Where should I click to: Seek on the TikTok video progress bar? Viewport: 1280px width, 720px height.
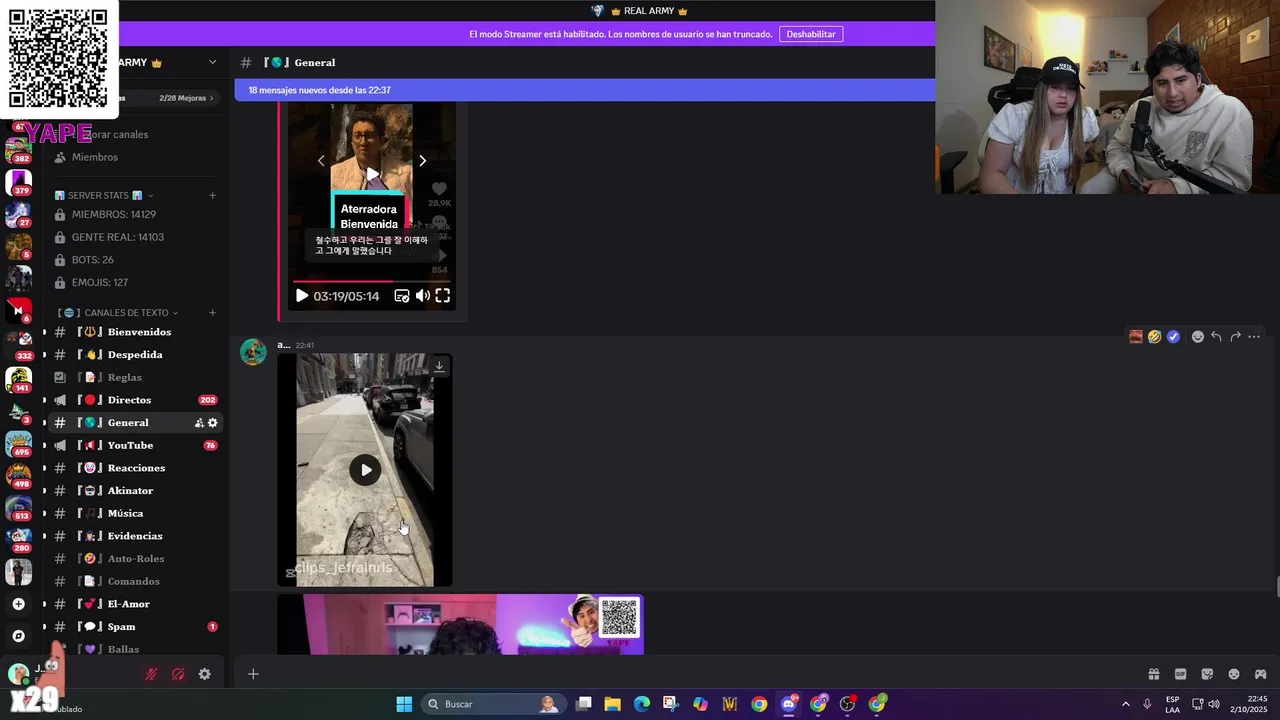(x=371, y=281)
